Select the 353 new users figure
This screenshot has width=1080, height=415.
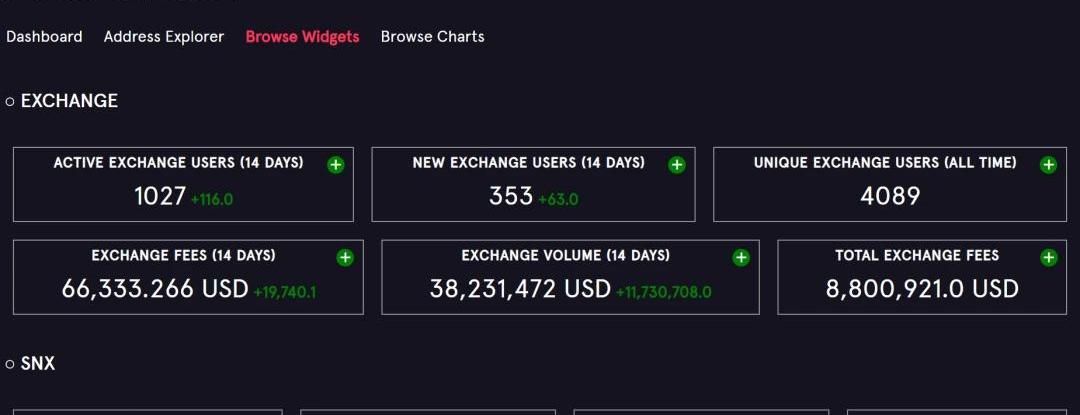tap(511, 196)
